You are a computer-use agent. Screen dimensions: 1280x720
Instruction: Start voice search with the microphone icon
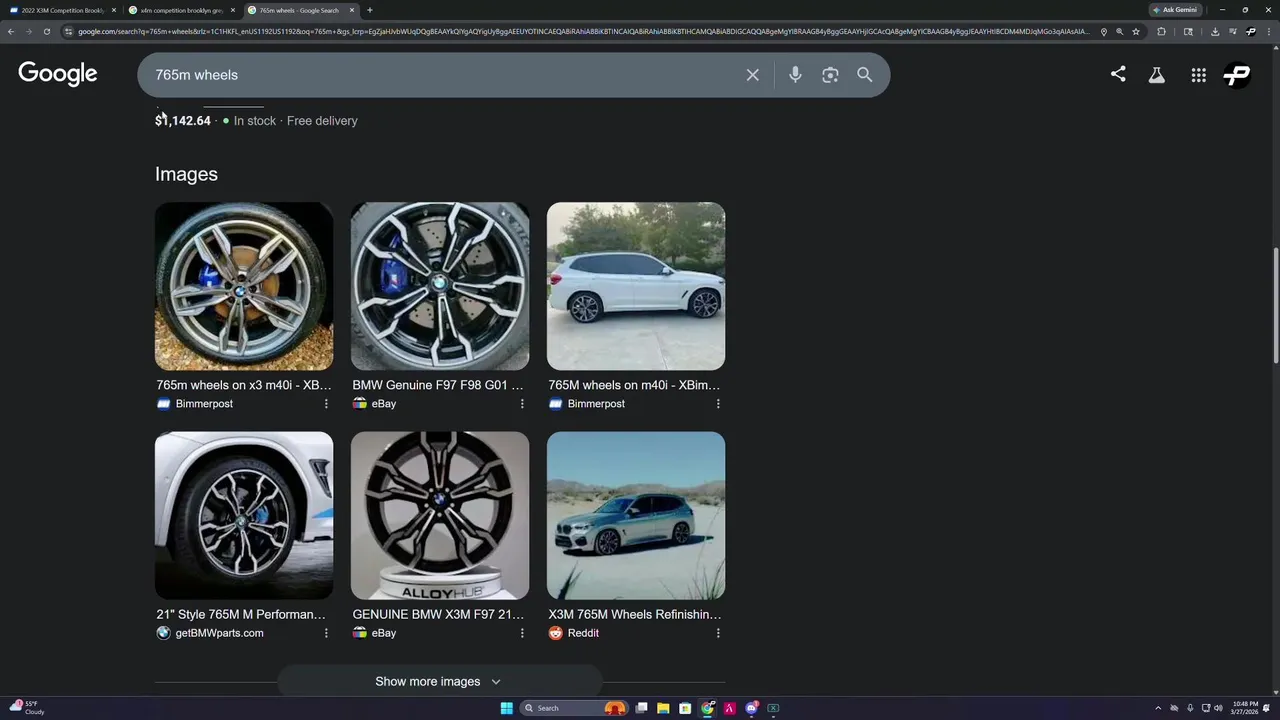tap(795, 75)
